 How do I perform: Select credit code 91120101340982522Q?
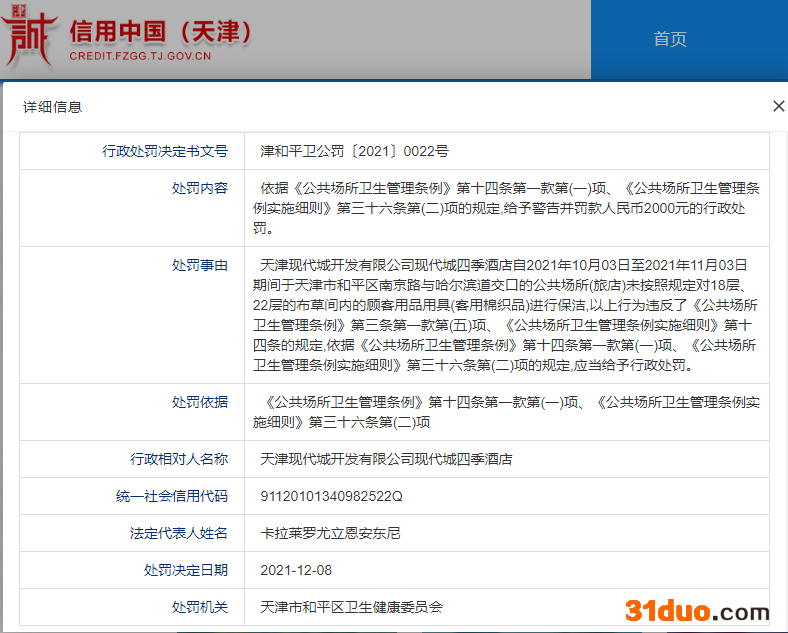tap(331, 496)
